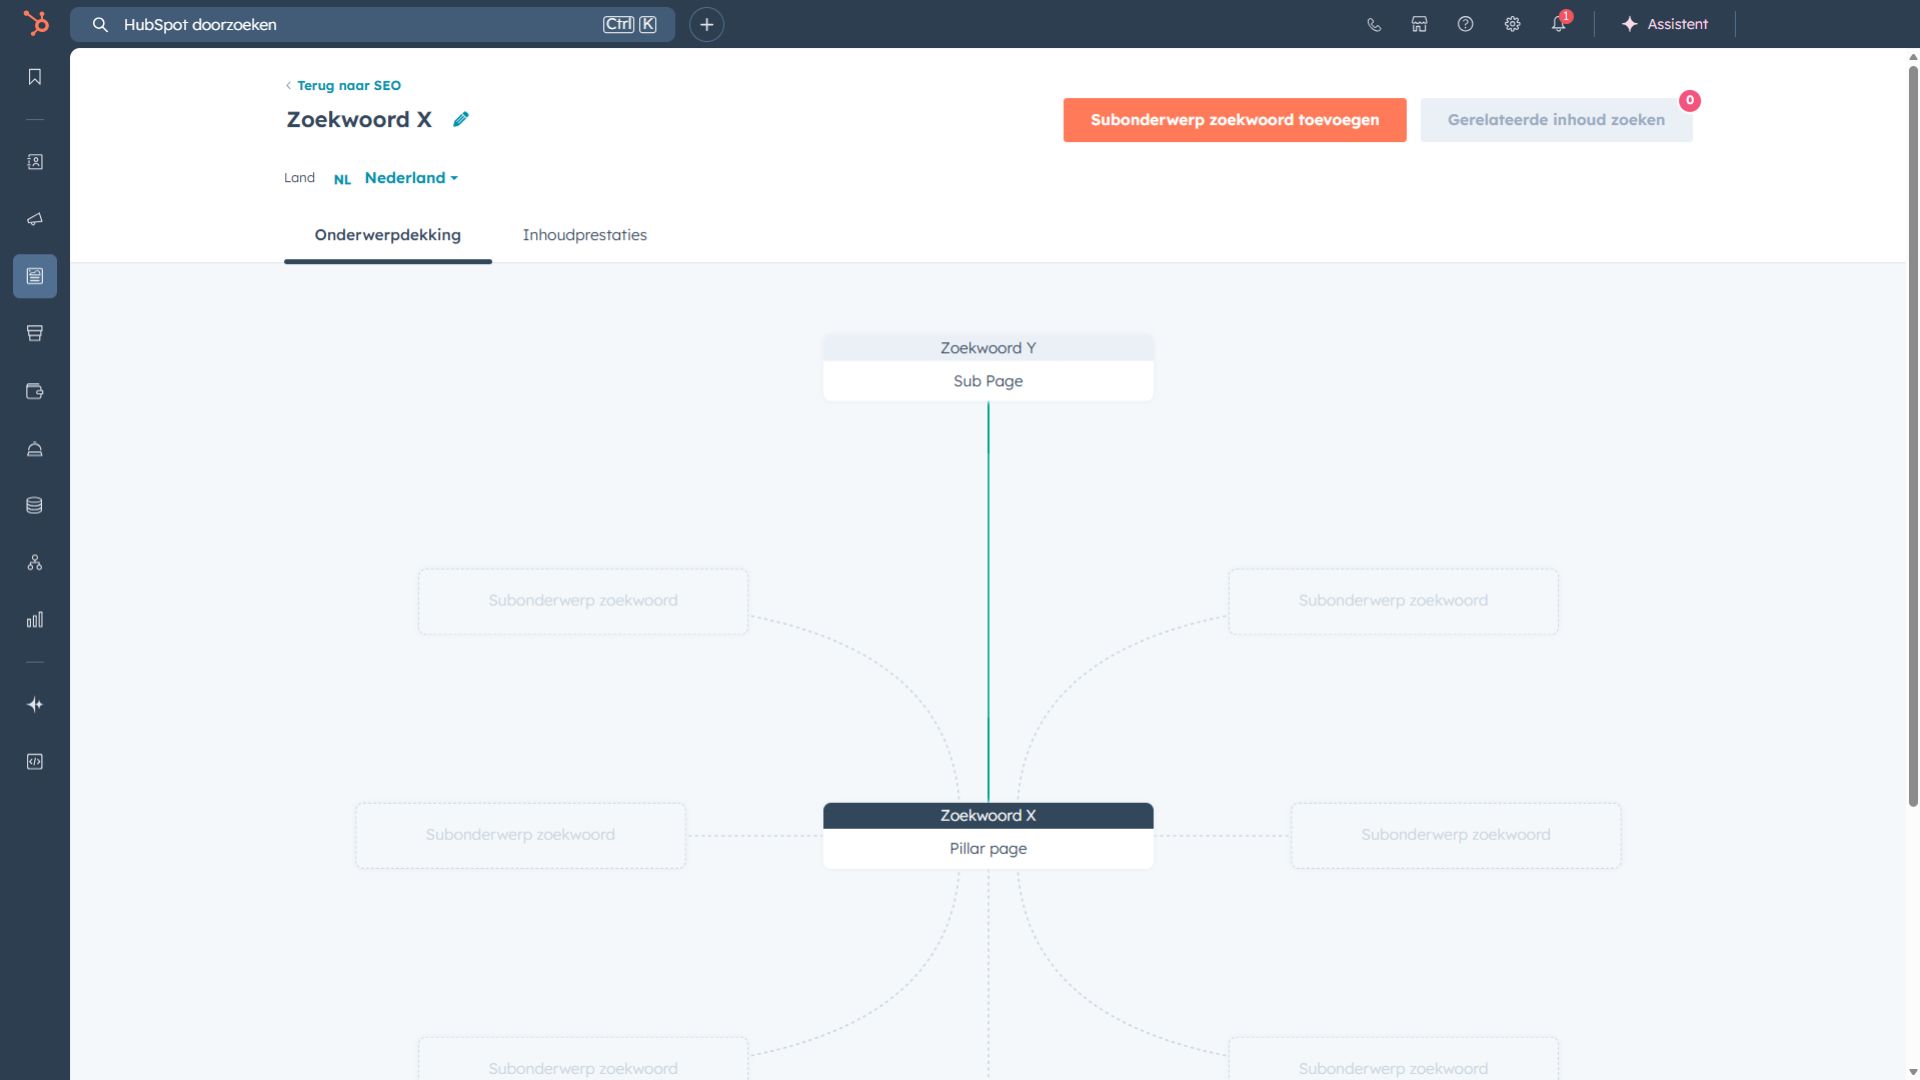Go back via Terug naar SEO link
This screenshot has height=1080, width=1920.
click(x=343, y=85)
